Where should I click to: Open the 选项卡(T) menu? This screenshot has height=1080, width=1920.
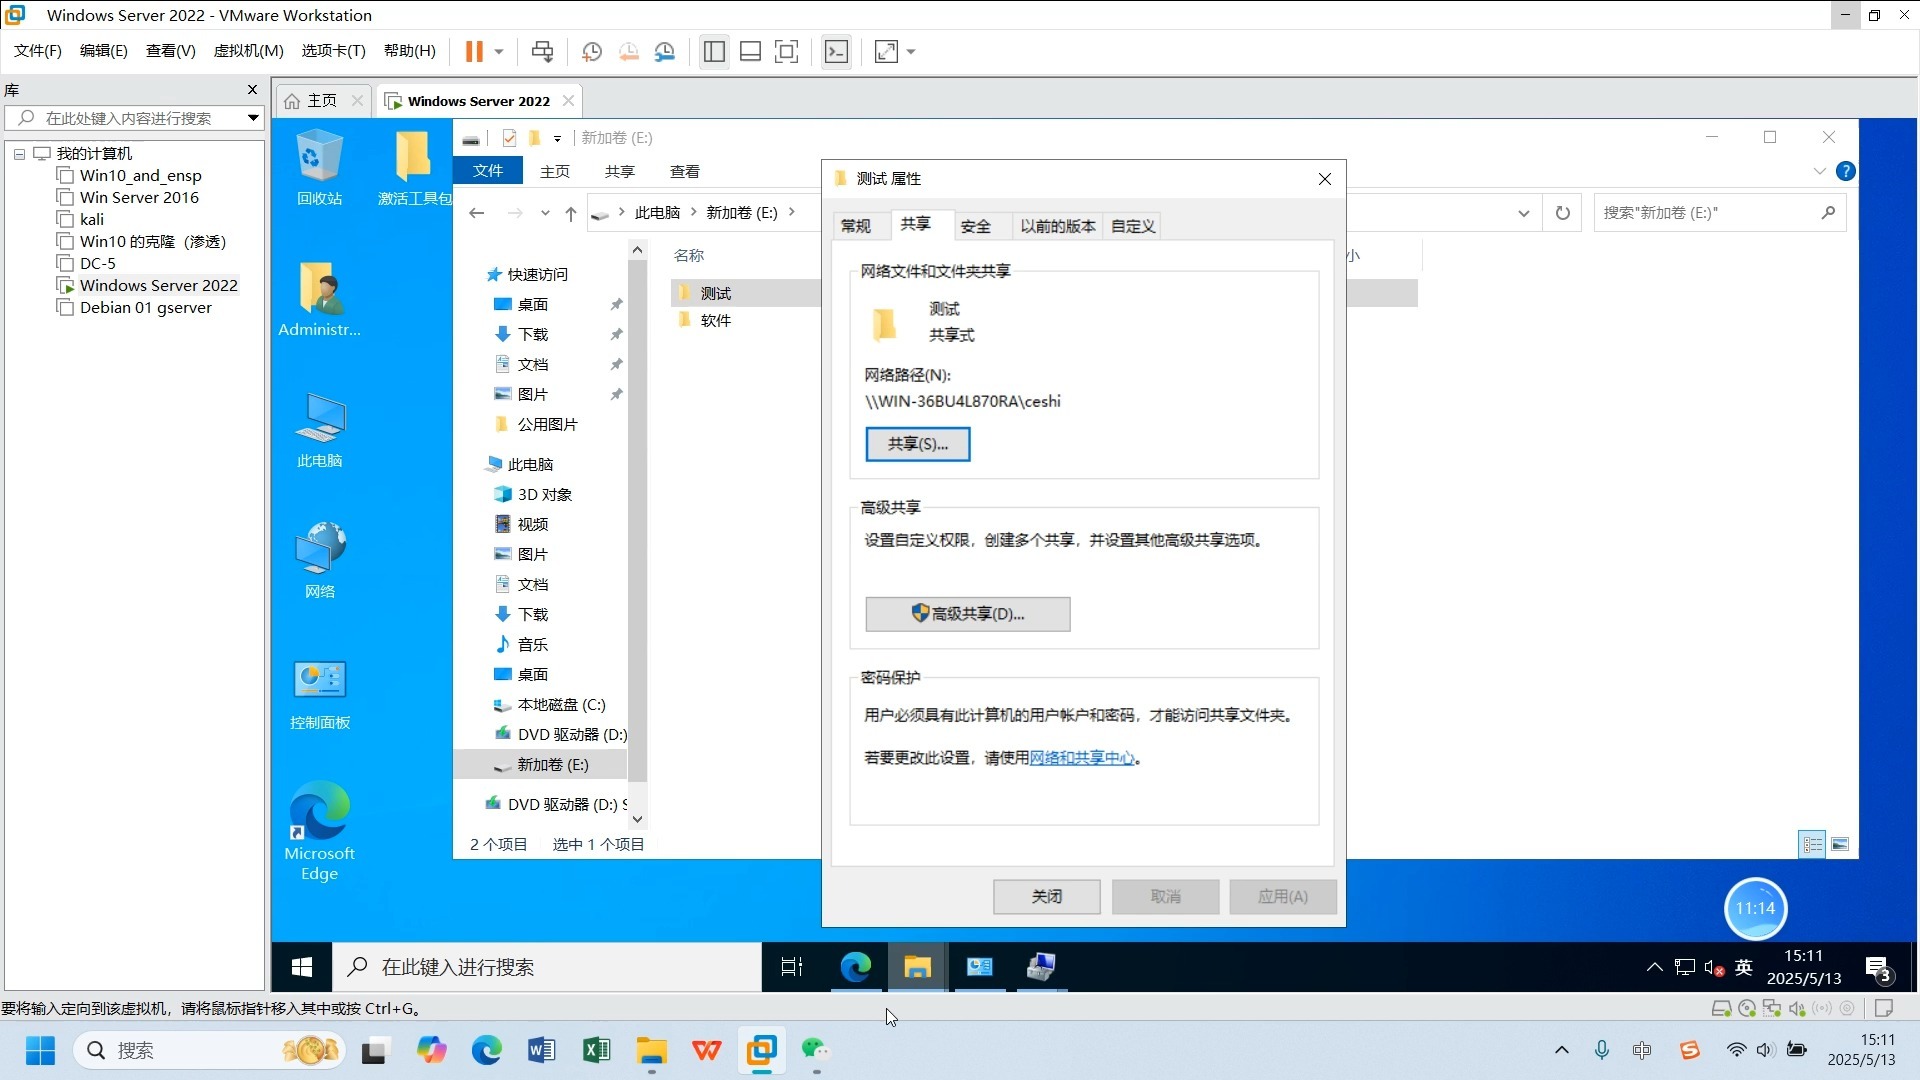(333, 51)
